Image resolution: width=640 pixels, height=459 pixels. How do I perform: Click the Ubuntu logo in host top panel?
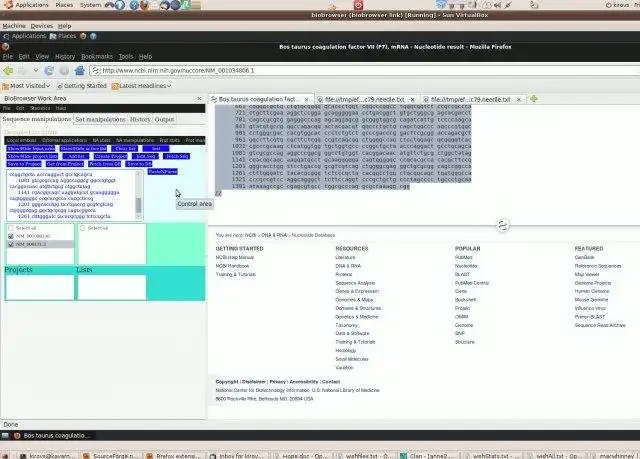(9, 5)
